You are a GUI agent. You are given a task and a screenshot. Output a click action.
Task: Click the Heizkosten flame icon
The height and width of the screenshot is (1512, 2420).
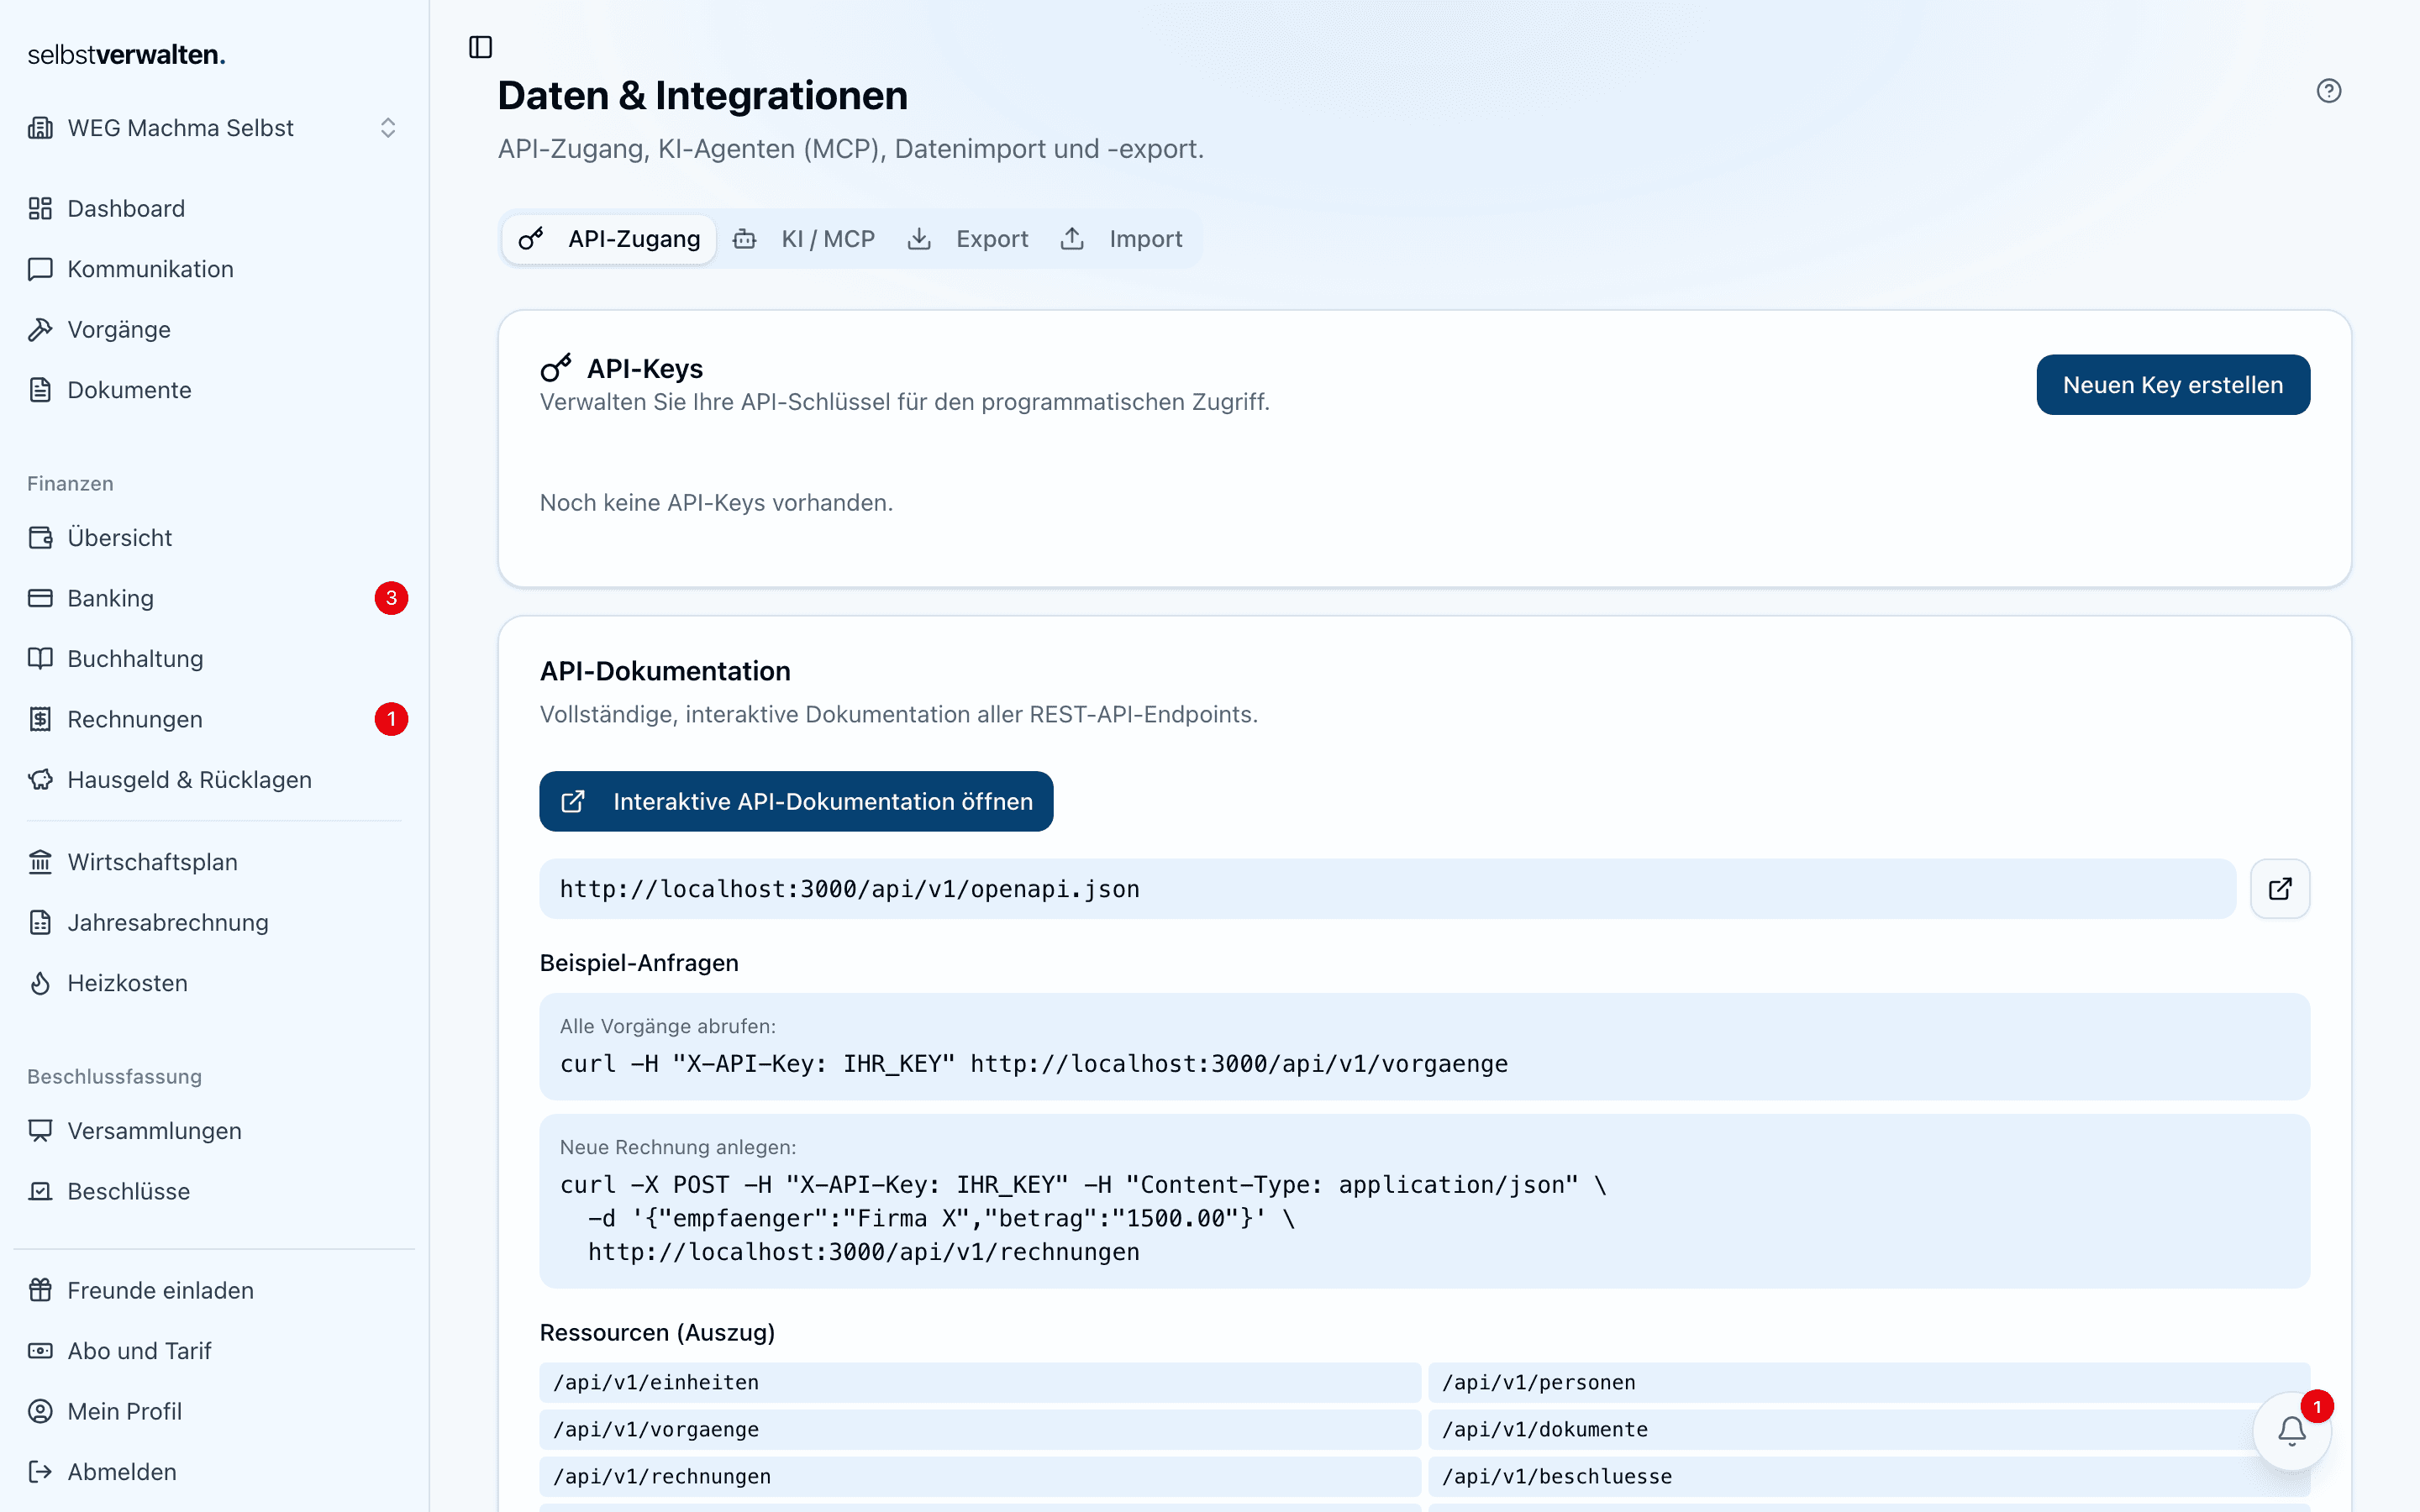[x=40, y=983]
